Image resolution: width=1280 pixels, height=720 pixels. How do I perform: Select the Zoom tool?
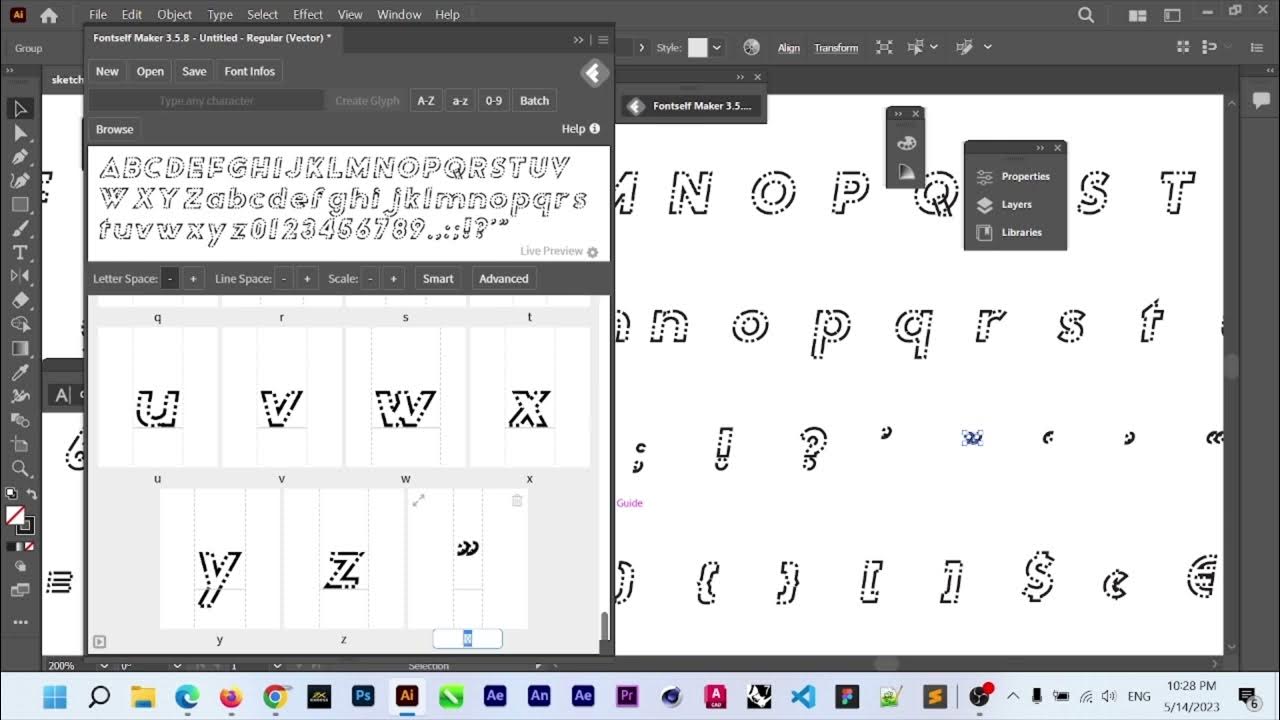click(x=20, y=468)
